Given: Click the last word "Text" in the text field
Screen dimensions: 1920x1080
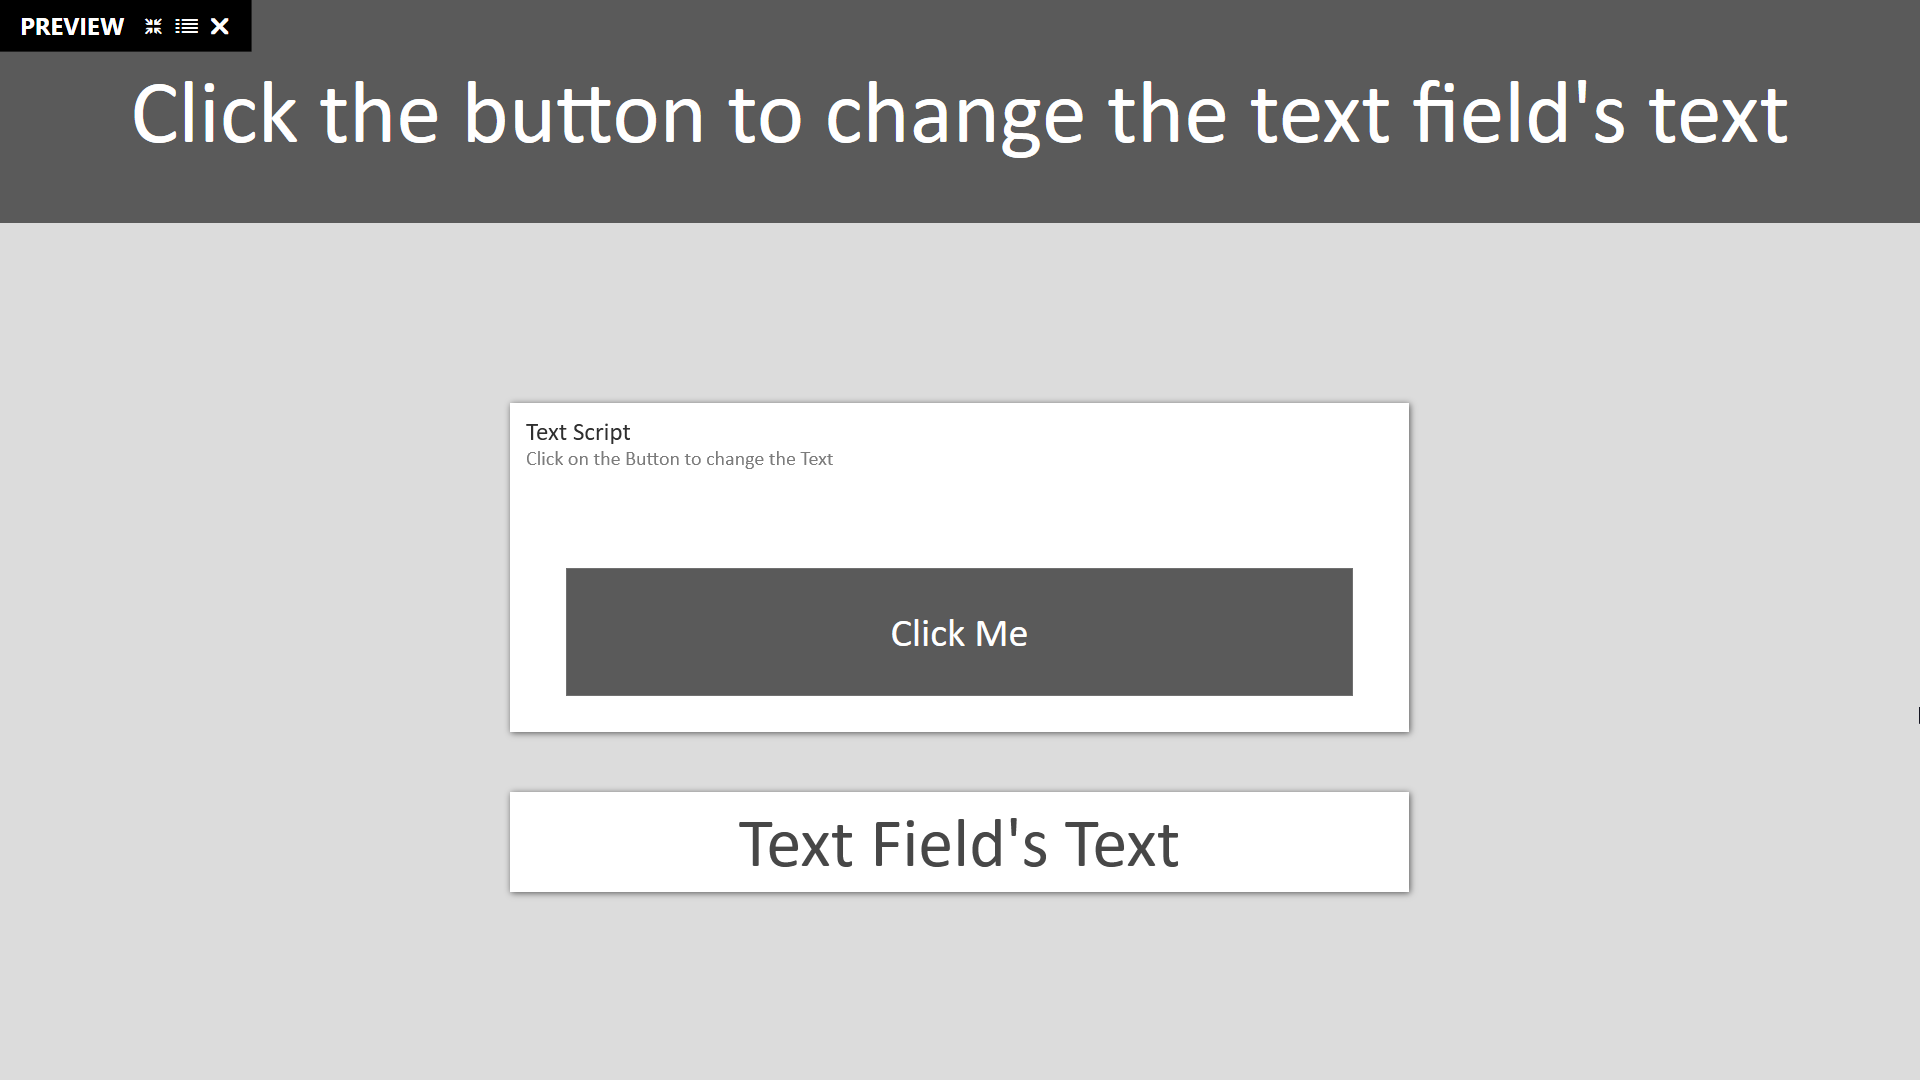Looking at the screenshot, I should pos(1121,844).
